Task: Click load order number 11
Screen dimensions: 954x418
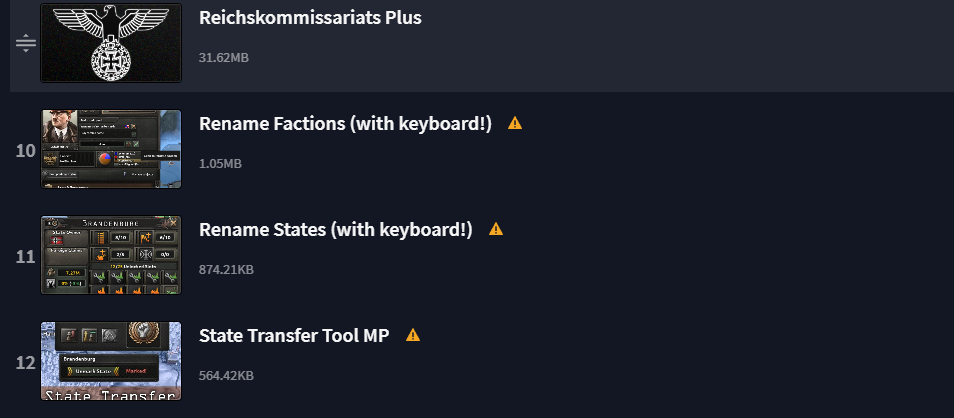Action: [26, 257]
